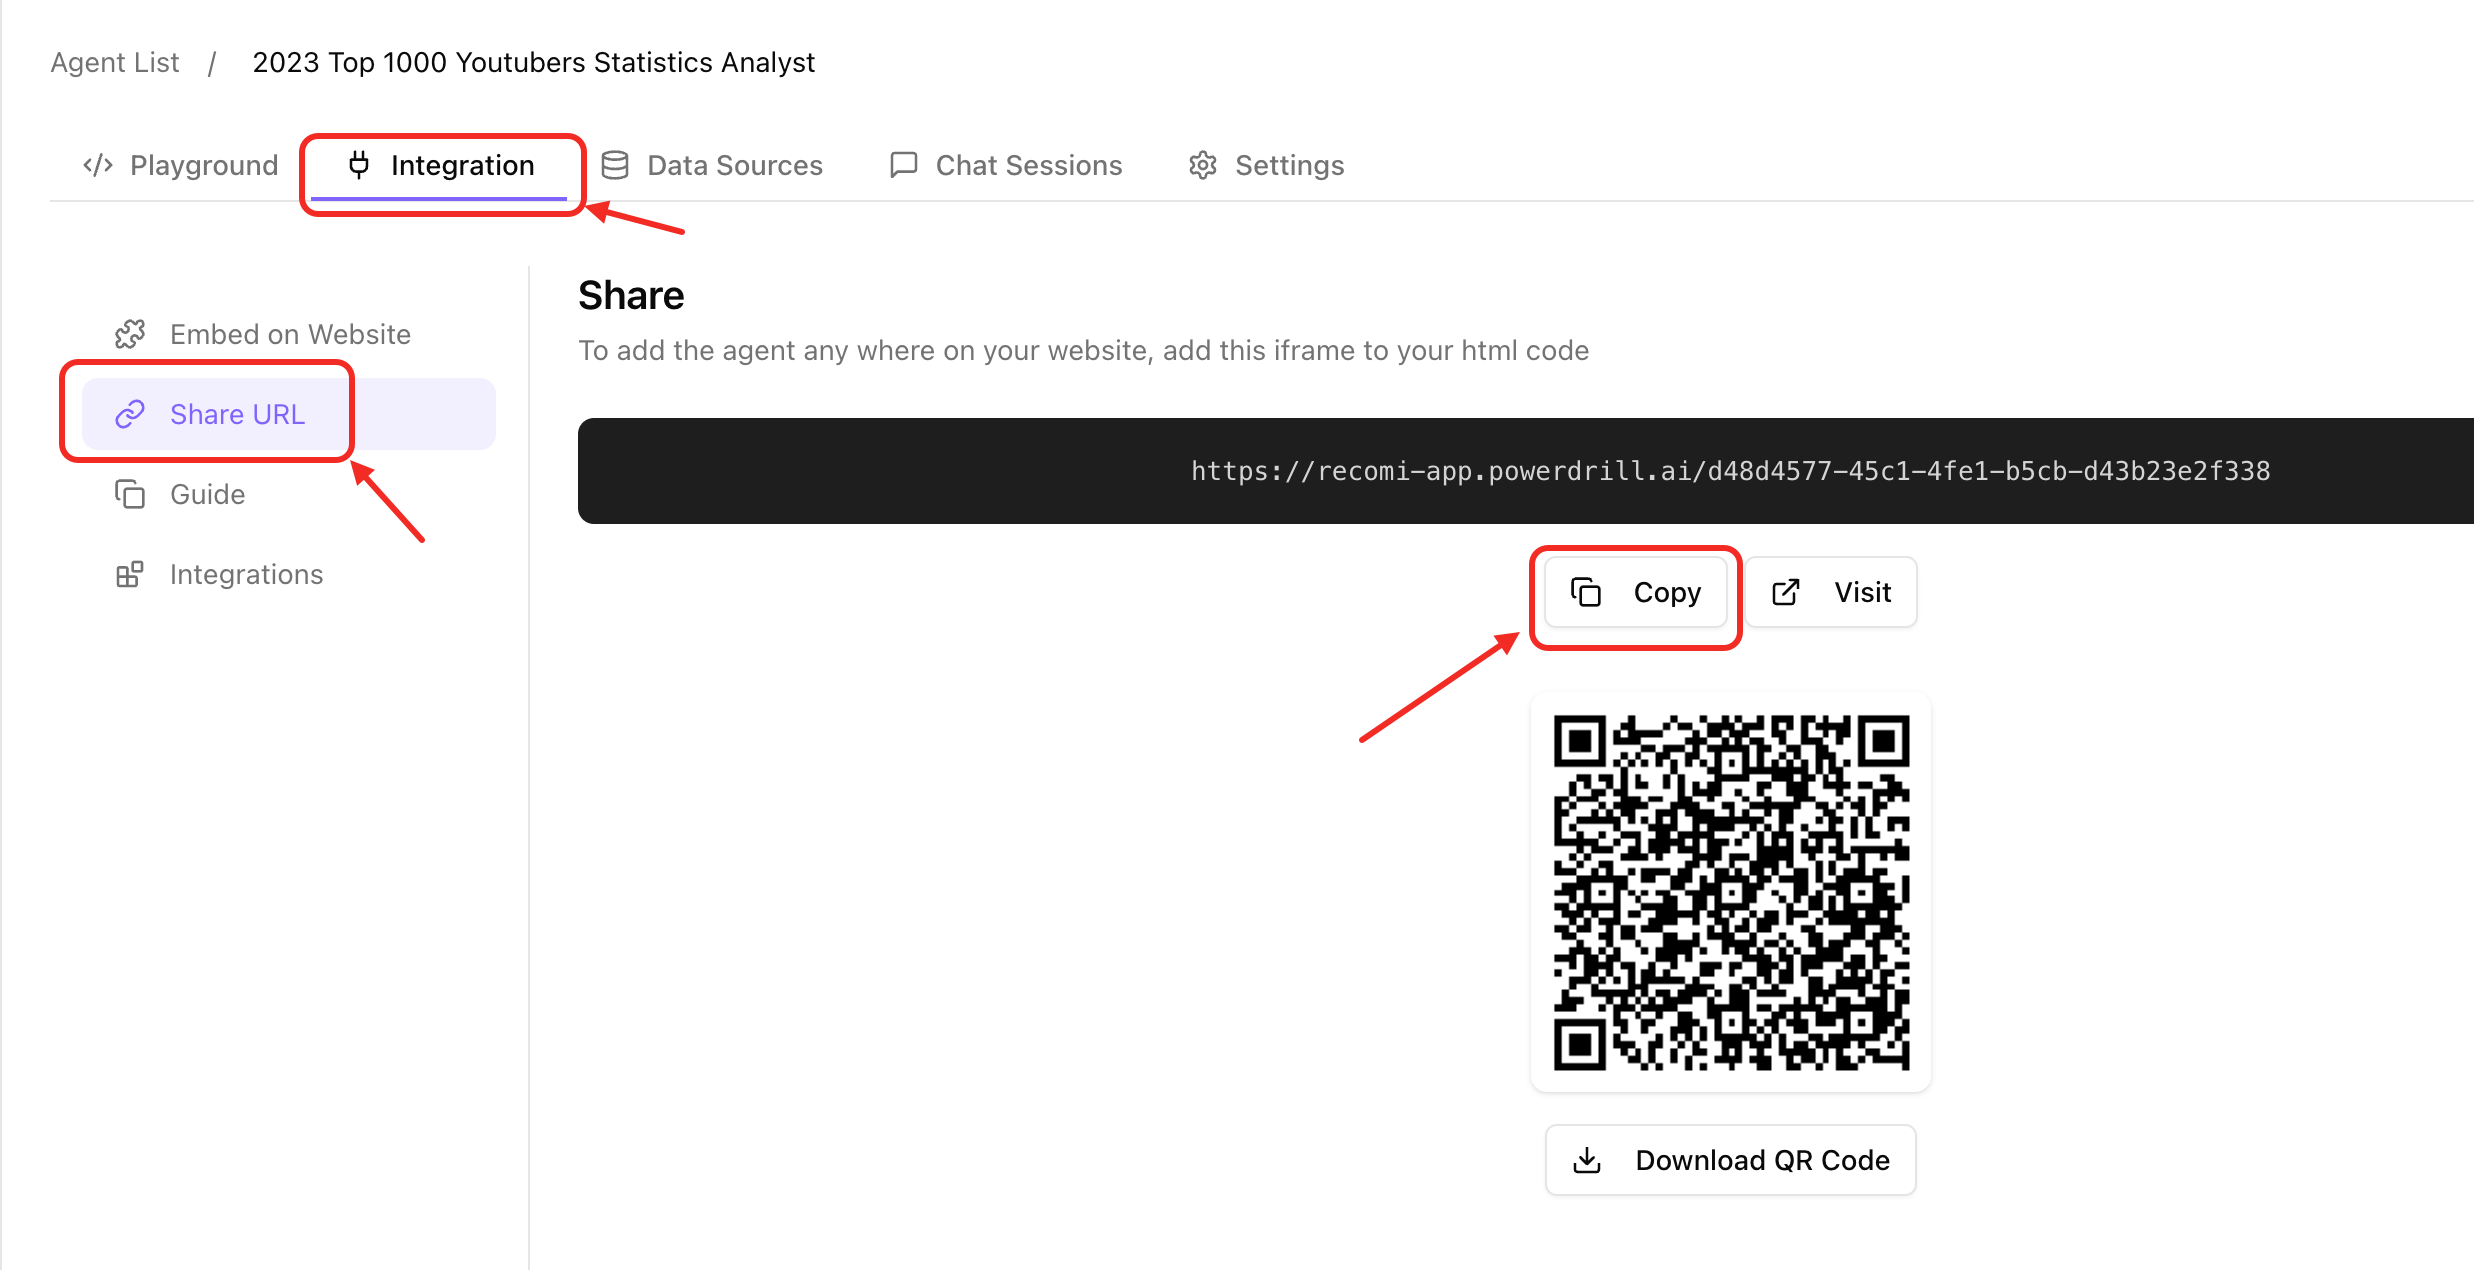This screenshot has height=1270, width=2474.
Task: Switch to the Data Sources tab
Action: point(734,165)
